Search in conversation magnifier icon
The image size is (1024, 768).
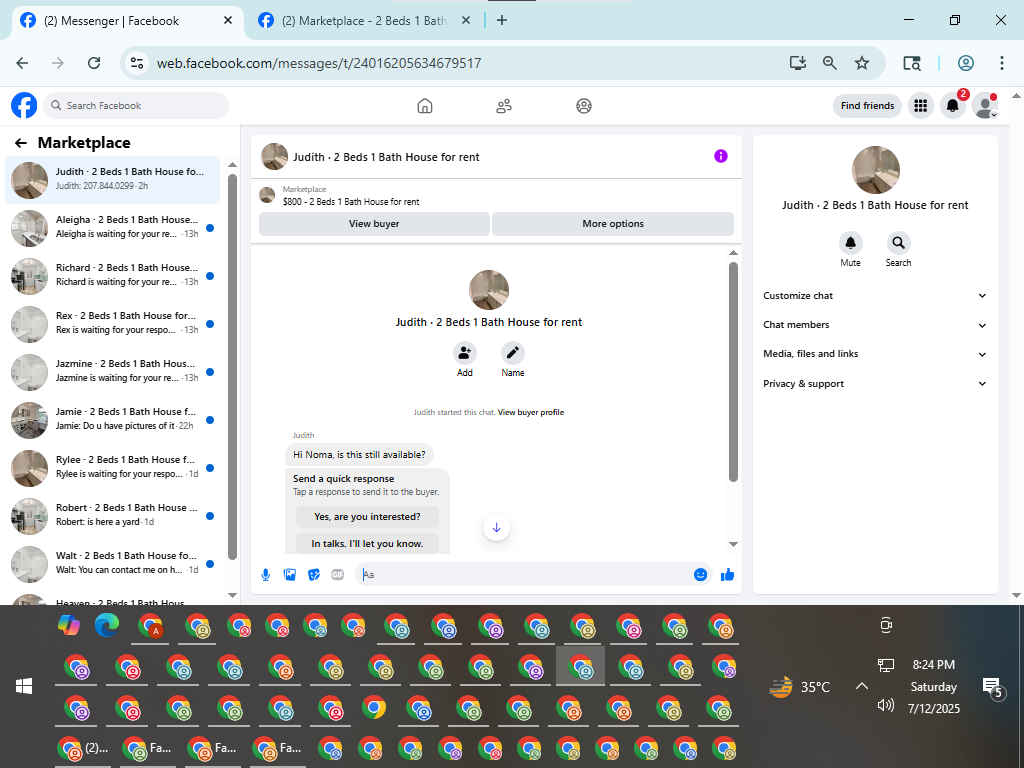point(899,243)
